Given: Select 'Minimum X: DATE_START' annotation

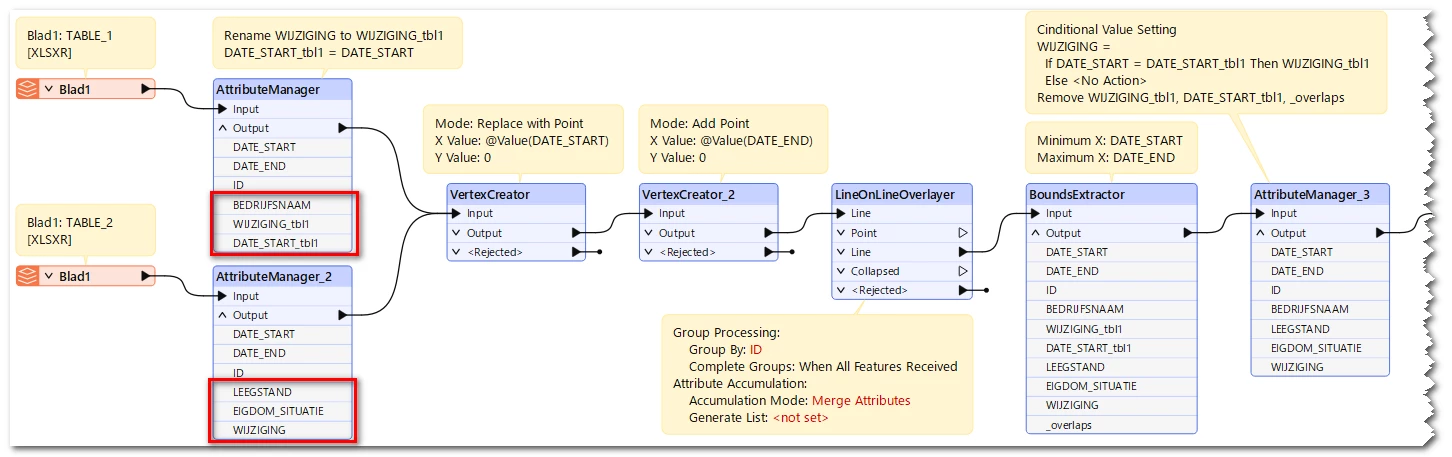Looking at the screenshot, I should 1111,149.
